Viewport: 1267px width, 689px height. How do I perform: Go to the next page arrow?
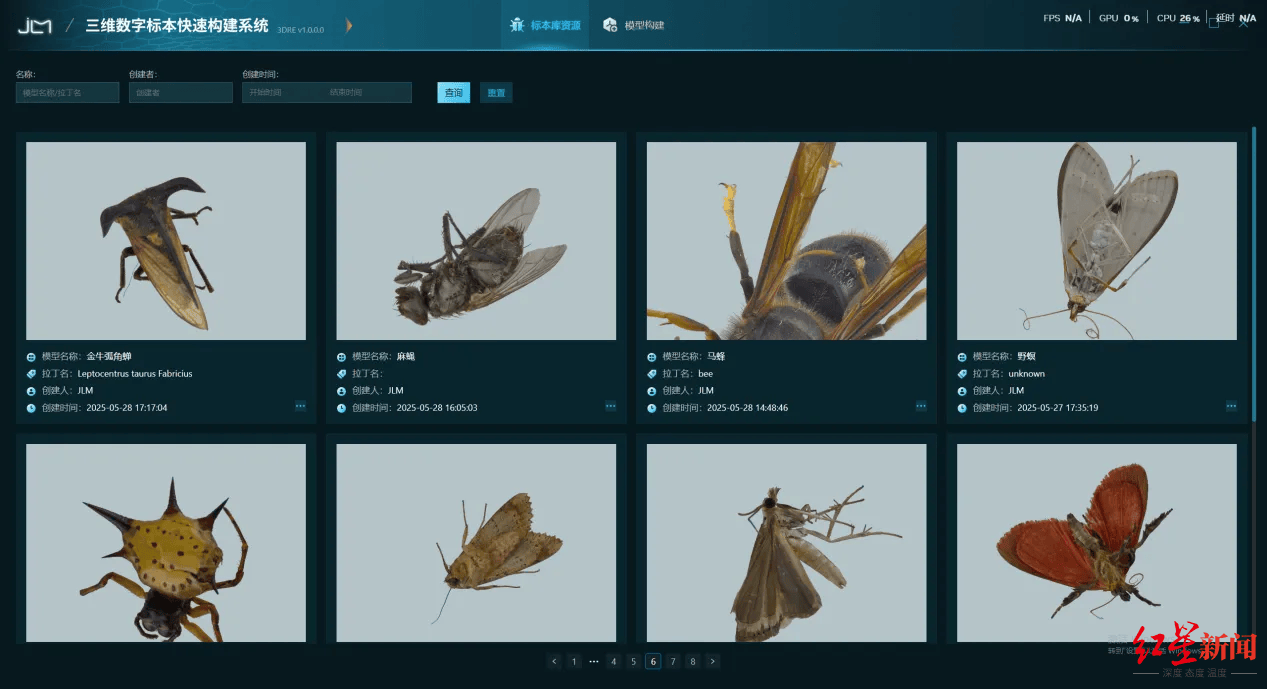[x=712, y=661]
